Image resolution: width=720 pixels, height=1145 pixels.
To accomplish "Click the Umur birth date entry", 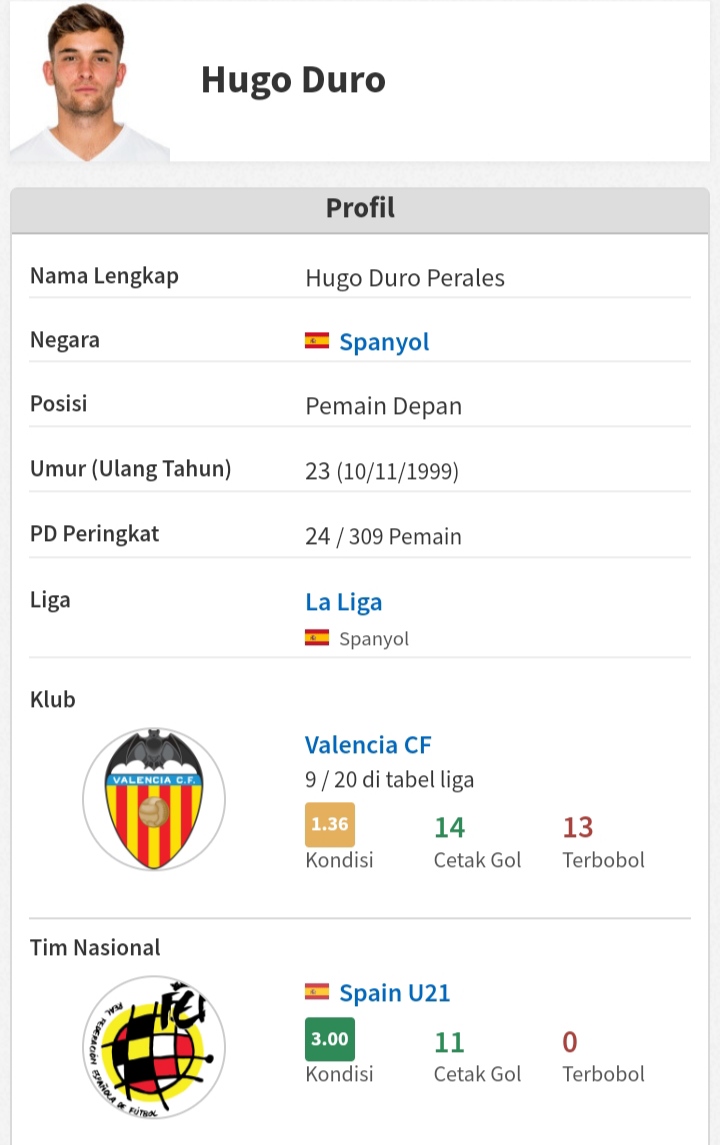I will click(383, 471).
